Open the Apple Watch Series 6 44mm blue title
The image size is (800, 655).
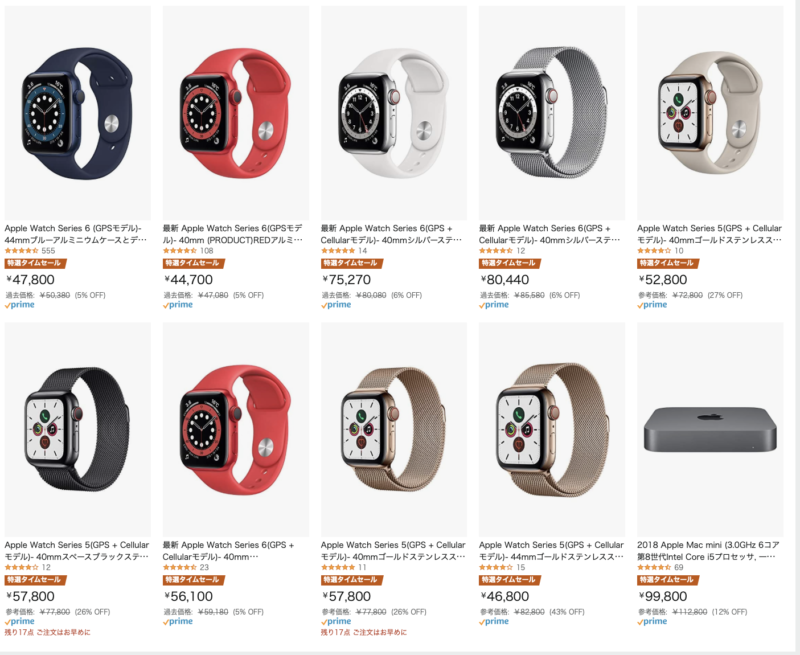pyautogui.click(x=76, y=234)
